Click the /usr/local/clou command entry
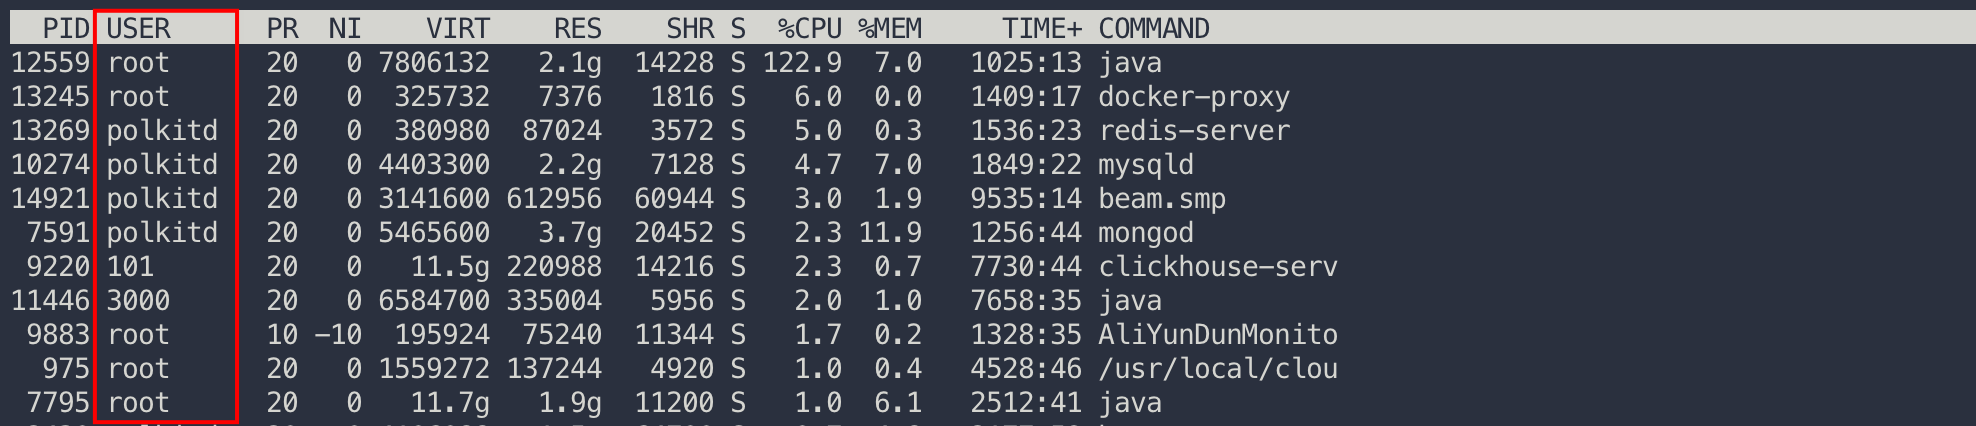The width and height of the screenshot is (1976, 426). click(x=1217, y=369)
